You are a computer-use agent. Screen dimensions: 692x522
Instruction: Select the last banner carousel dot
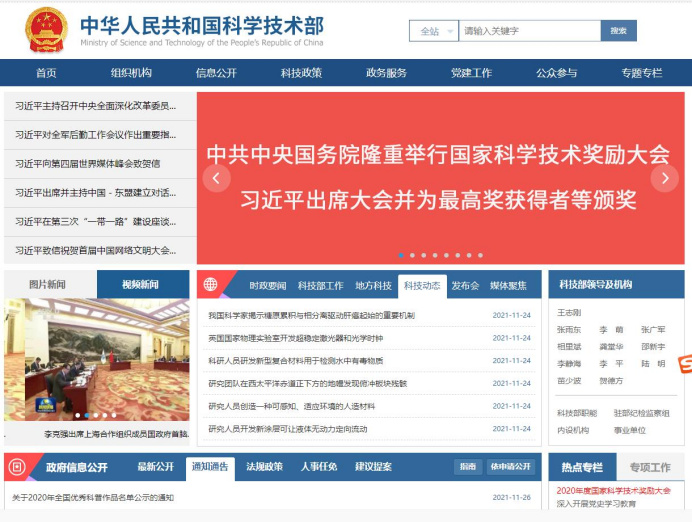(480, 255)
